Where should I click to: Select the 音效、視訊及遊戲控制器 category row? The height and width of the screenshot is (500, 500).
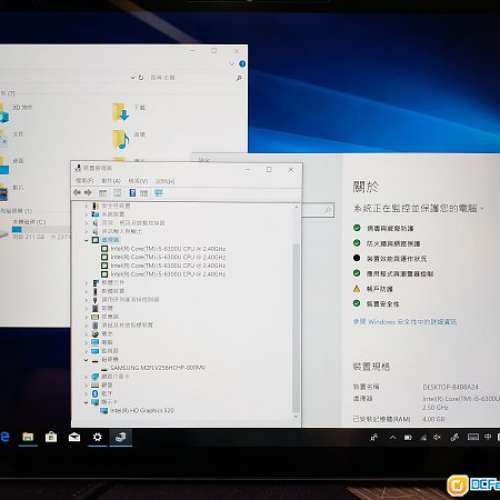click(x=133, y=223)
